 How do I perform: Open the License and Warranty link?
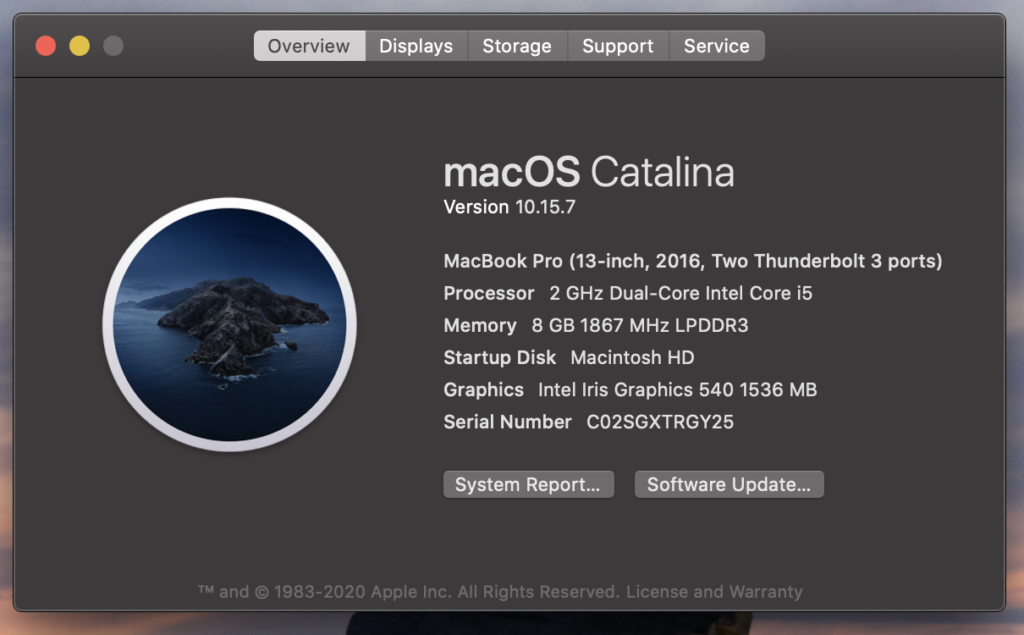tap(714, 592)
